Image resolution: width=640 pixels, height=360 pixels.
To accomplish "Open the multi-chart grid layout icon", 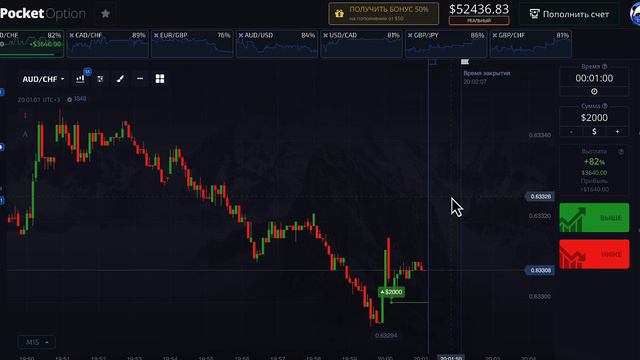I will [x=160, y=79].
